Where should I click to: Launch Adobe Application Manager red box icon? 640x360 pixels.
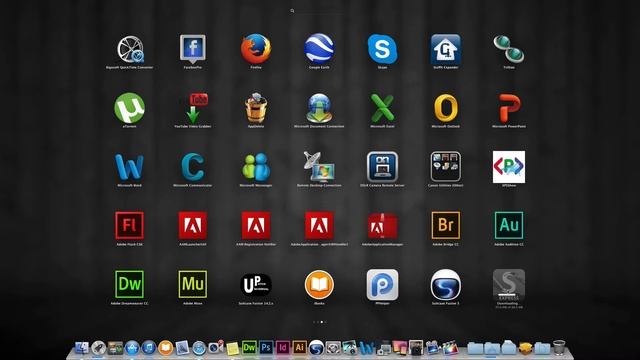382,225
